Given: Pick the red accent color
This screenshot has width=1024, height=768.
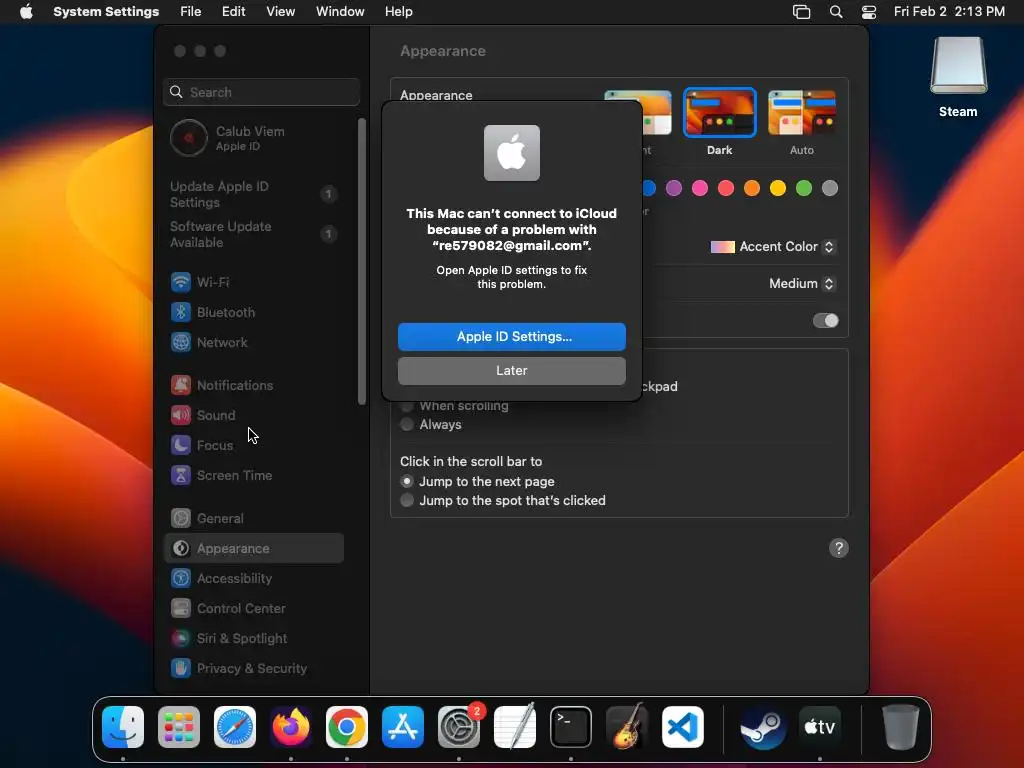Looking at the screenshot, I should pyautogui.click(x=726, y=188).
